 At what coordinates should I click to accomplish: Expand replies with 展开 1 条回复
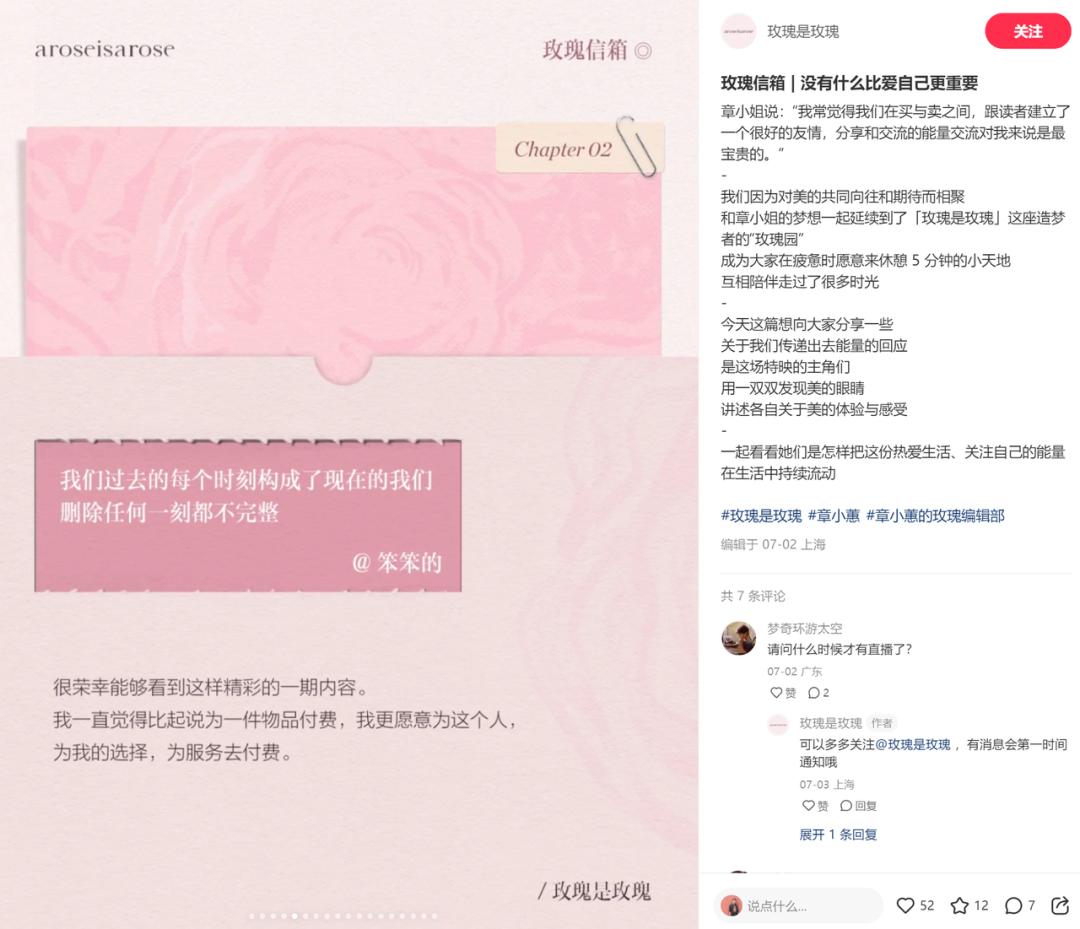(x=838, y=835)
